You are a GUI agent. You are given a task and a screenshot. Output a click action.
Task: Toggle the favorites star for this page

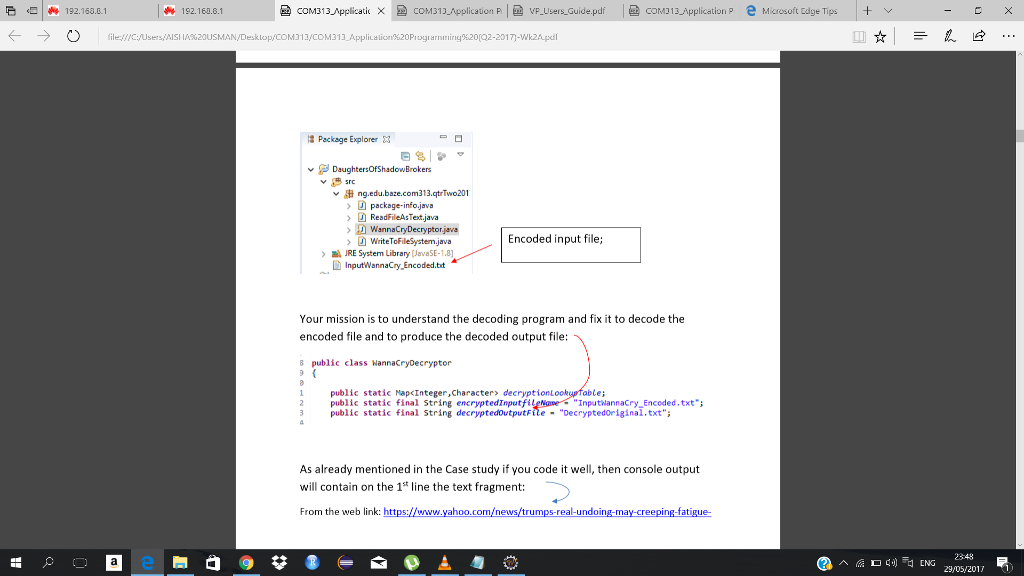(x=880, y=36)
